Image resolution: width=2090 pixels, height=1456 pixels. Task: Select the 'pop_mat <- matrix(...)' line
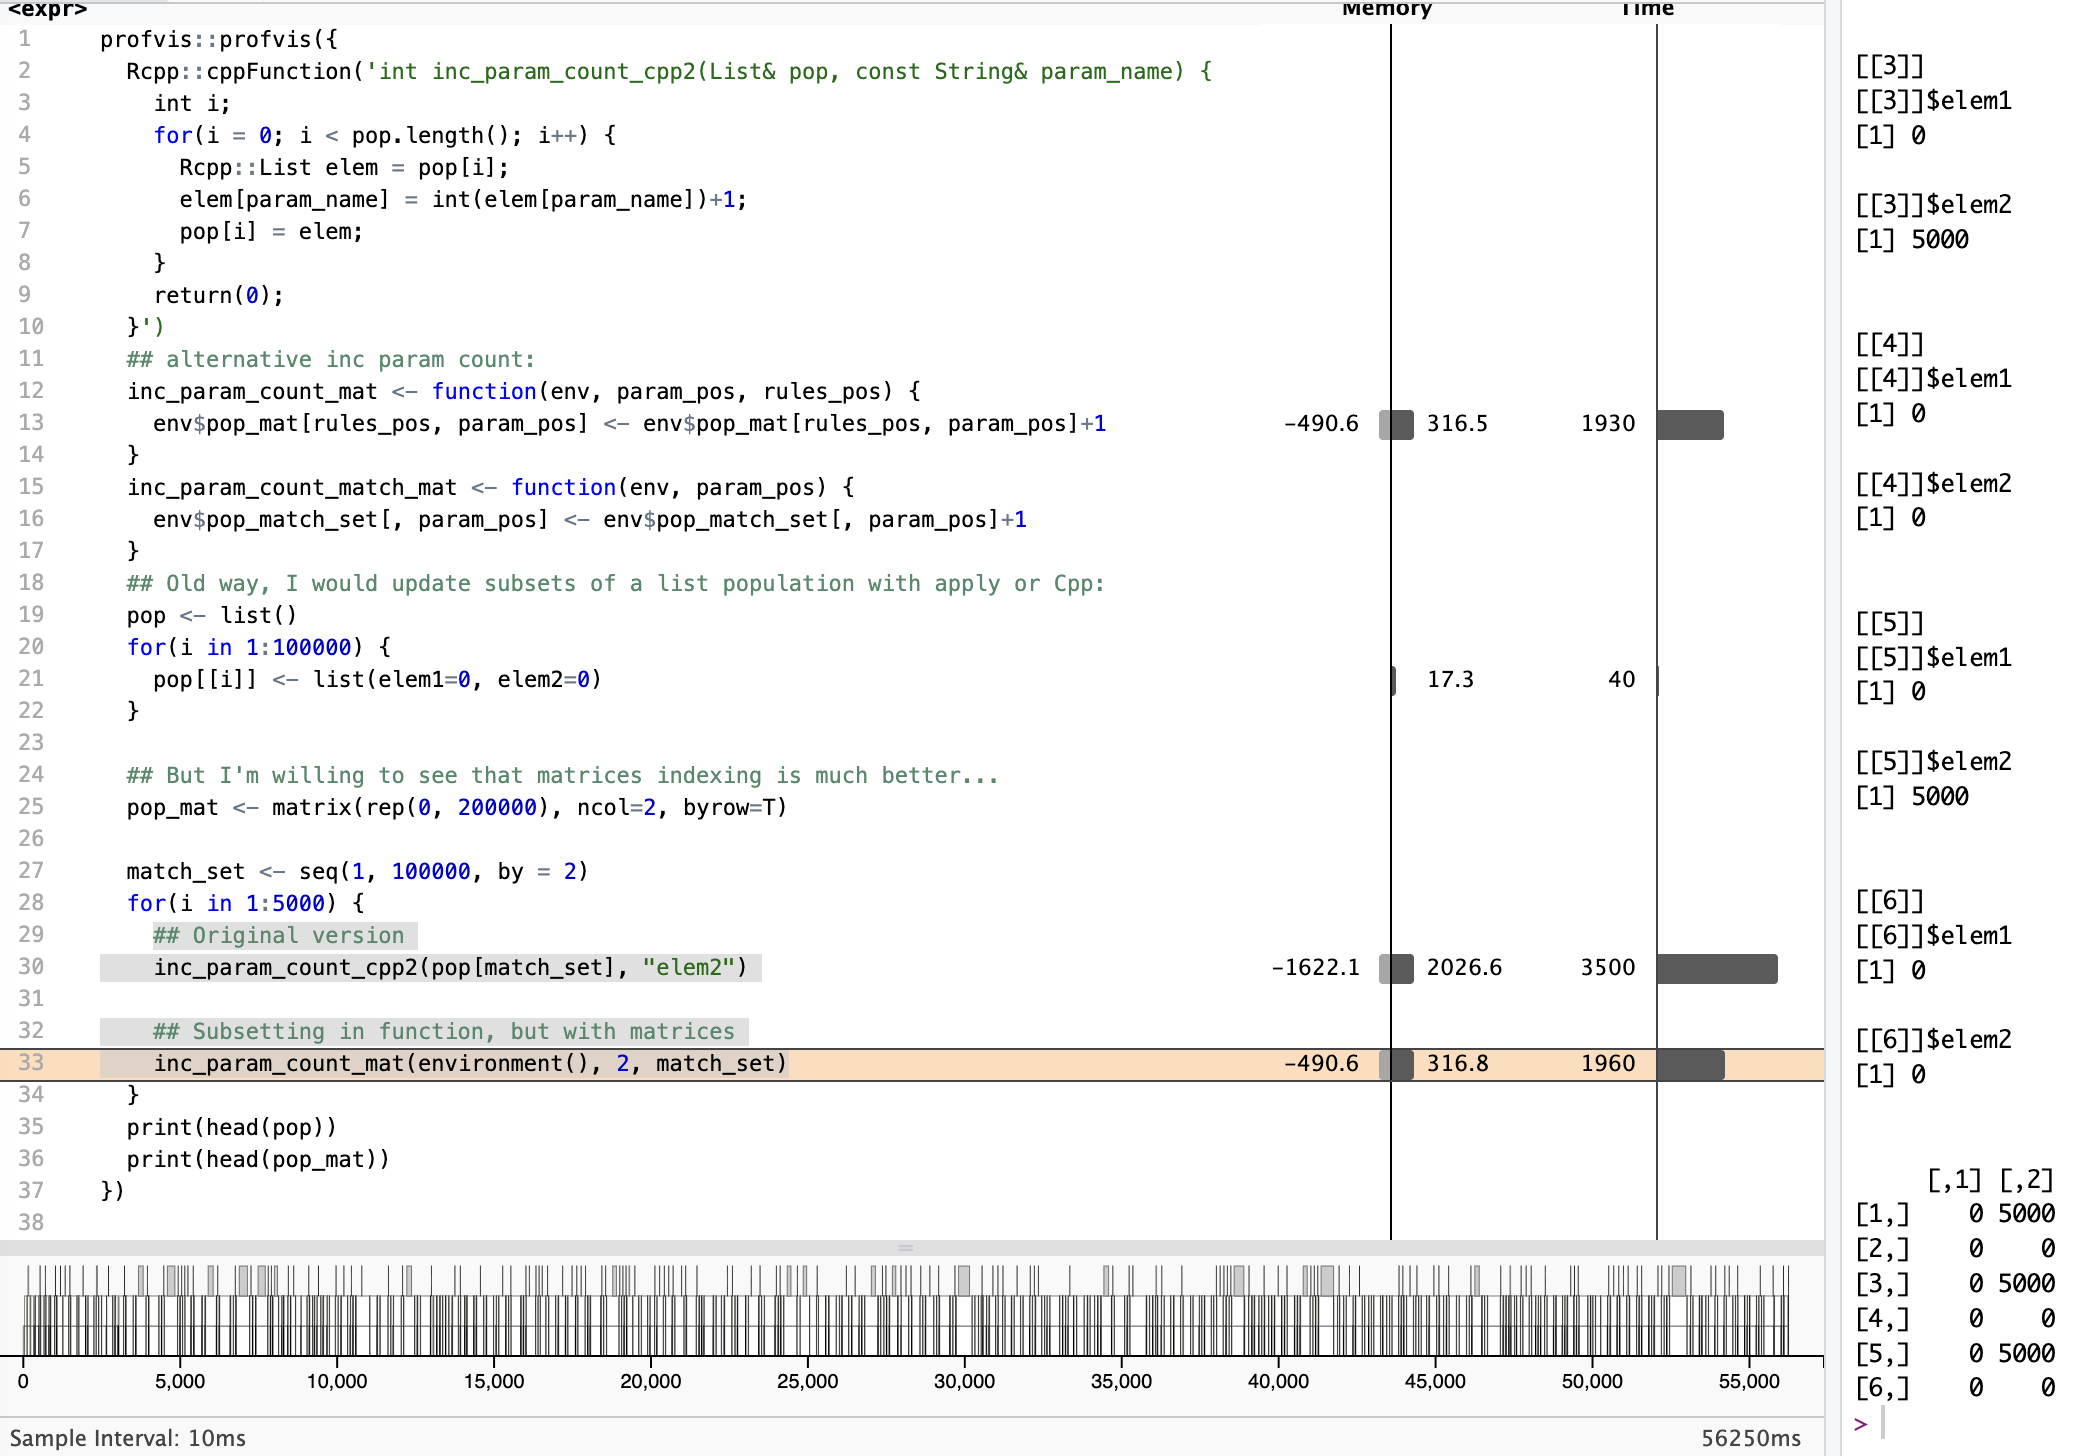(x=457, y=808)
